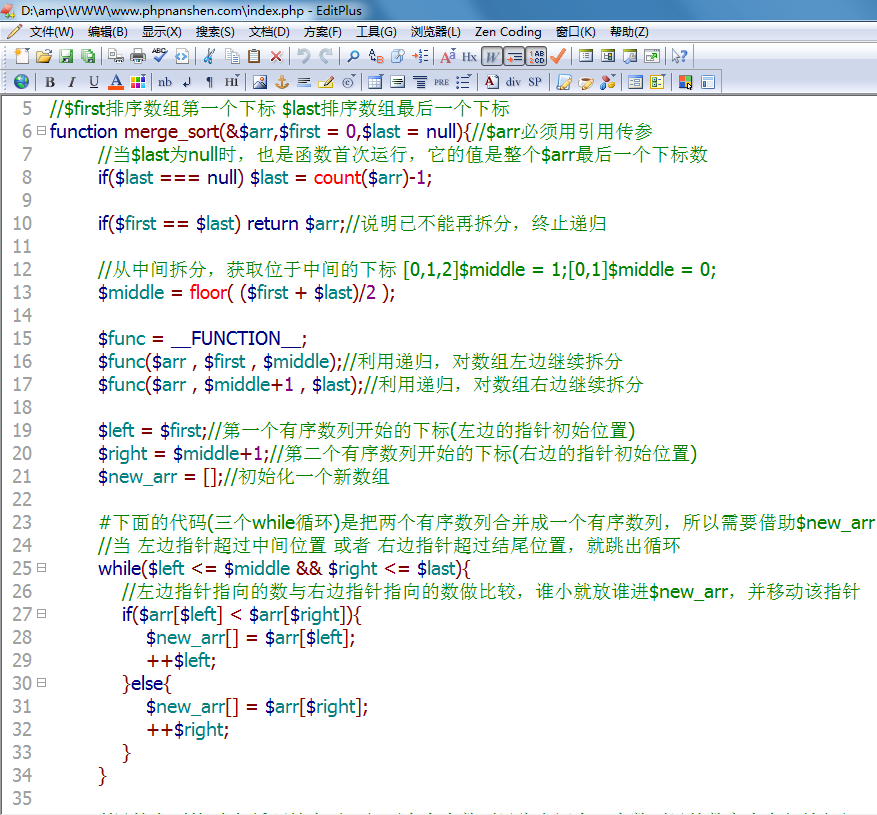The height and width of the screenshot is (815, 877).
Task: Open the 显示(X) menu
Action: click(162, 32)
